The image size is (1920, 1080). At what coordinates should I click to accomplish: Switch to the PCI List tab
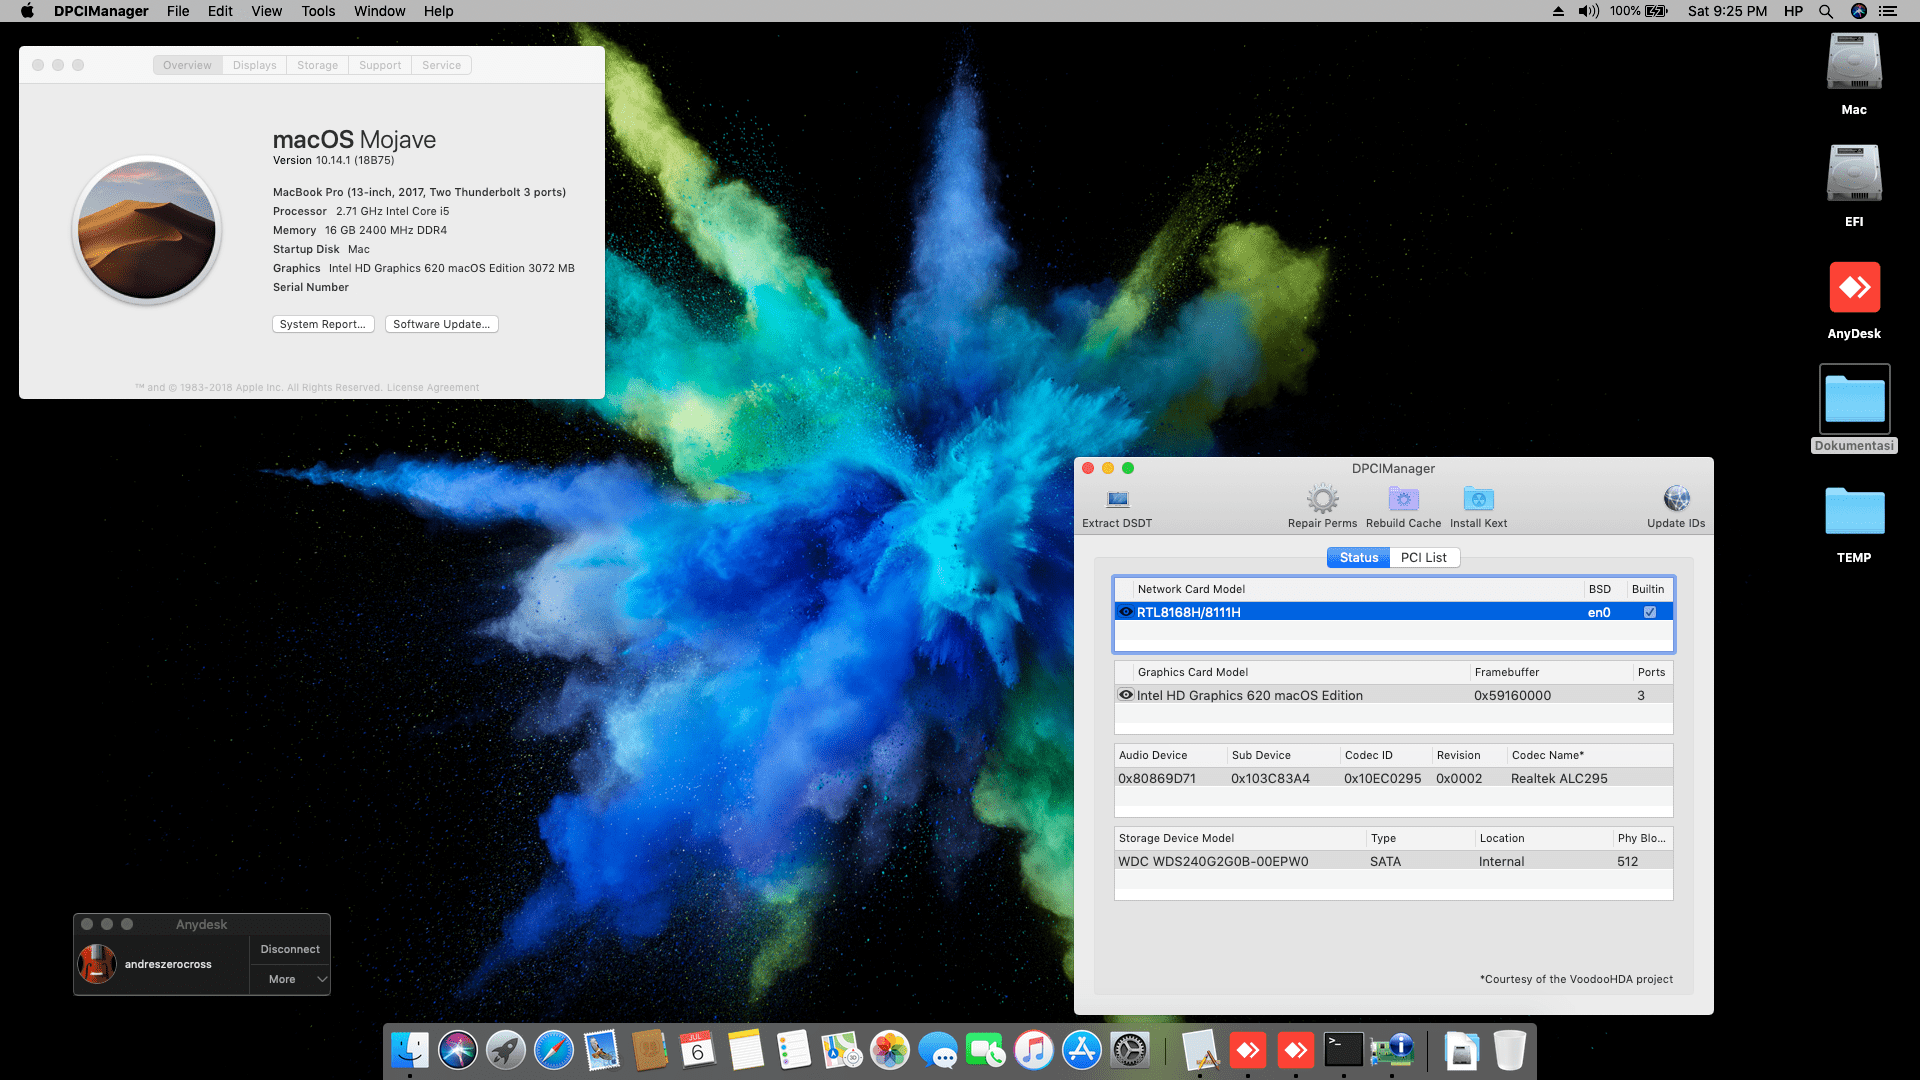1423,557
